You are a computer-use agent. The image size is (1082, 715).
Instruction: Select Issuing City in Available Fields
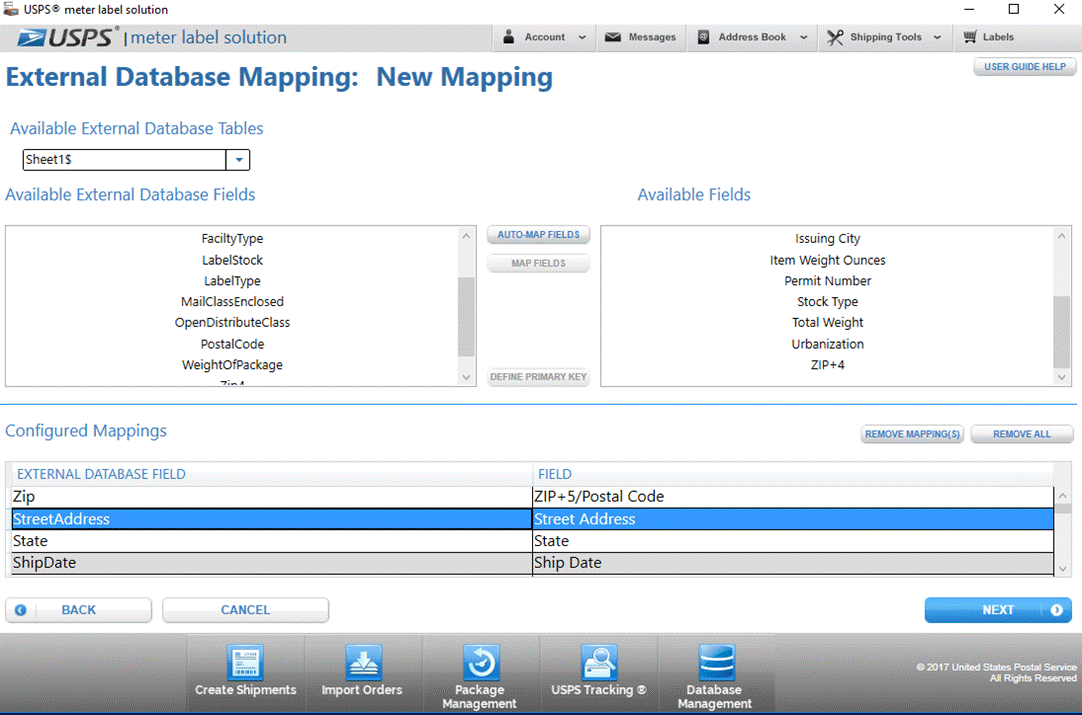click(827, 238)
